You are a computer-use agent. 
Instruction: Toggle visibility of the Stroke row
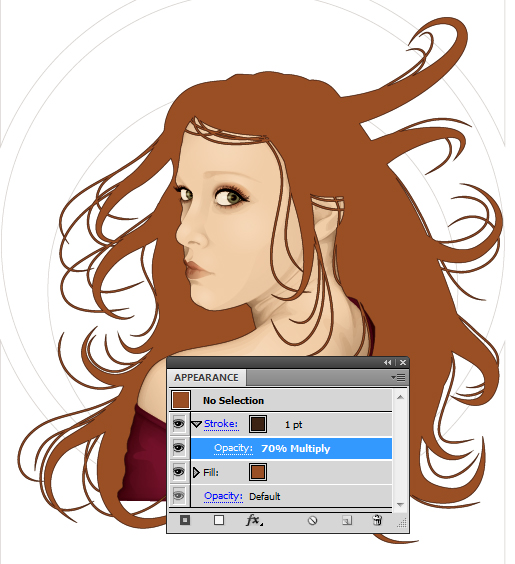pyautogui.click(x=179, y=424)
